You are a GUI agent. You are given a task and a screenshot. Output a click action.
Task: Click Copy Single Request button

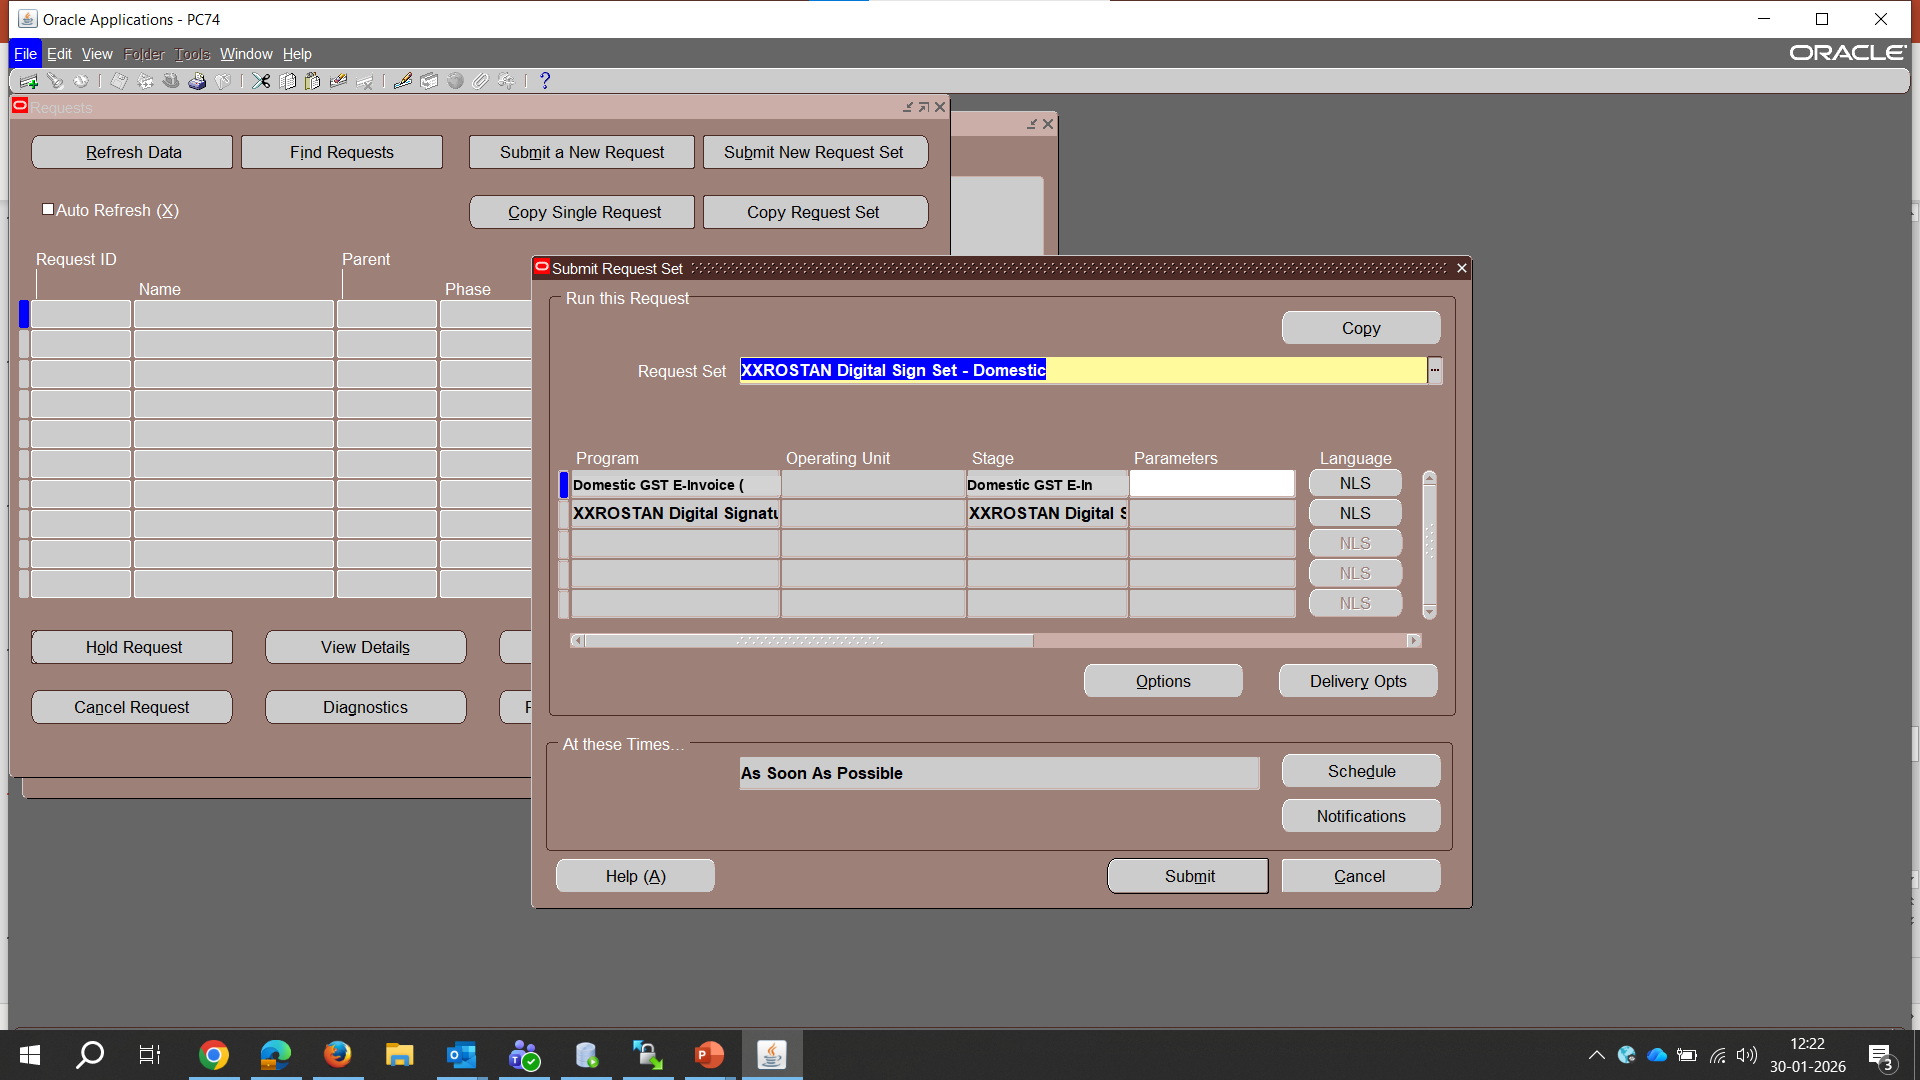pos(582,212)
